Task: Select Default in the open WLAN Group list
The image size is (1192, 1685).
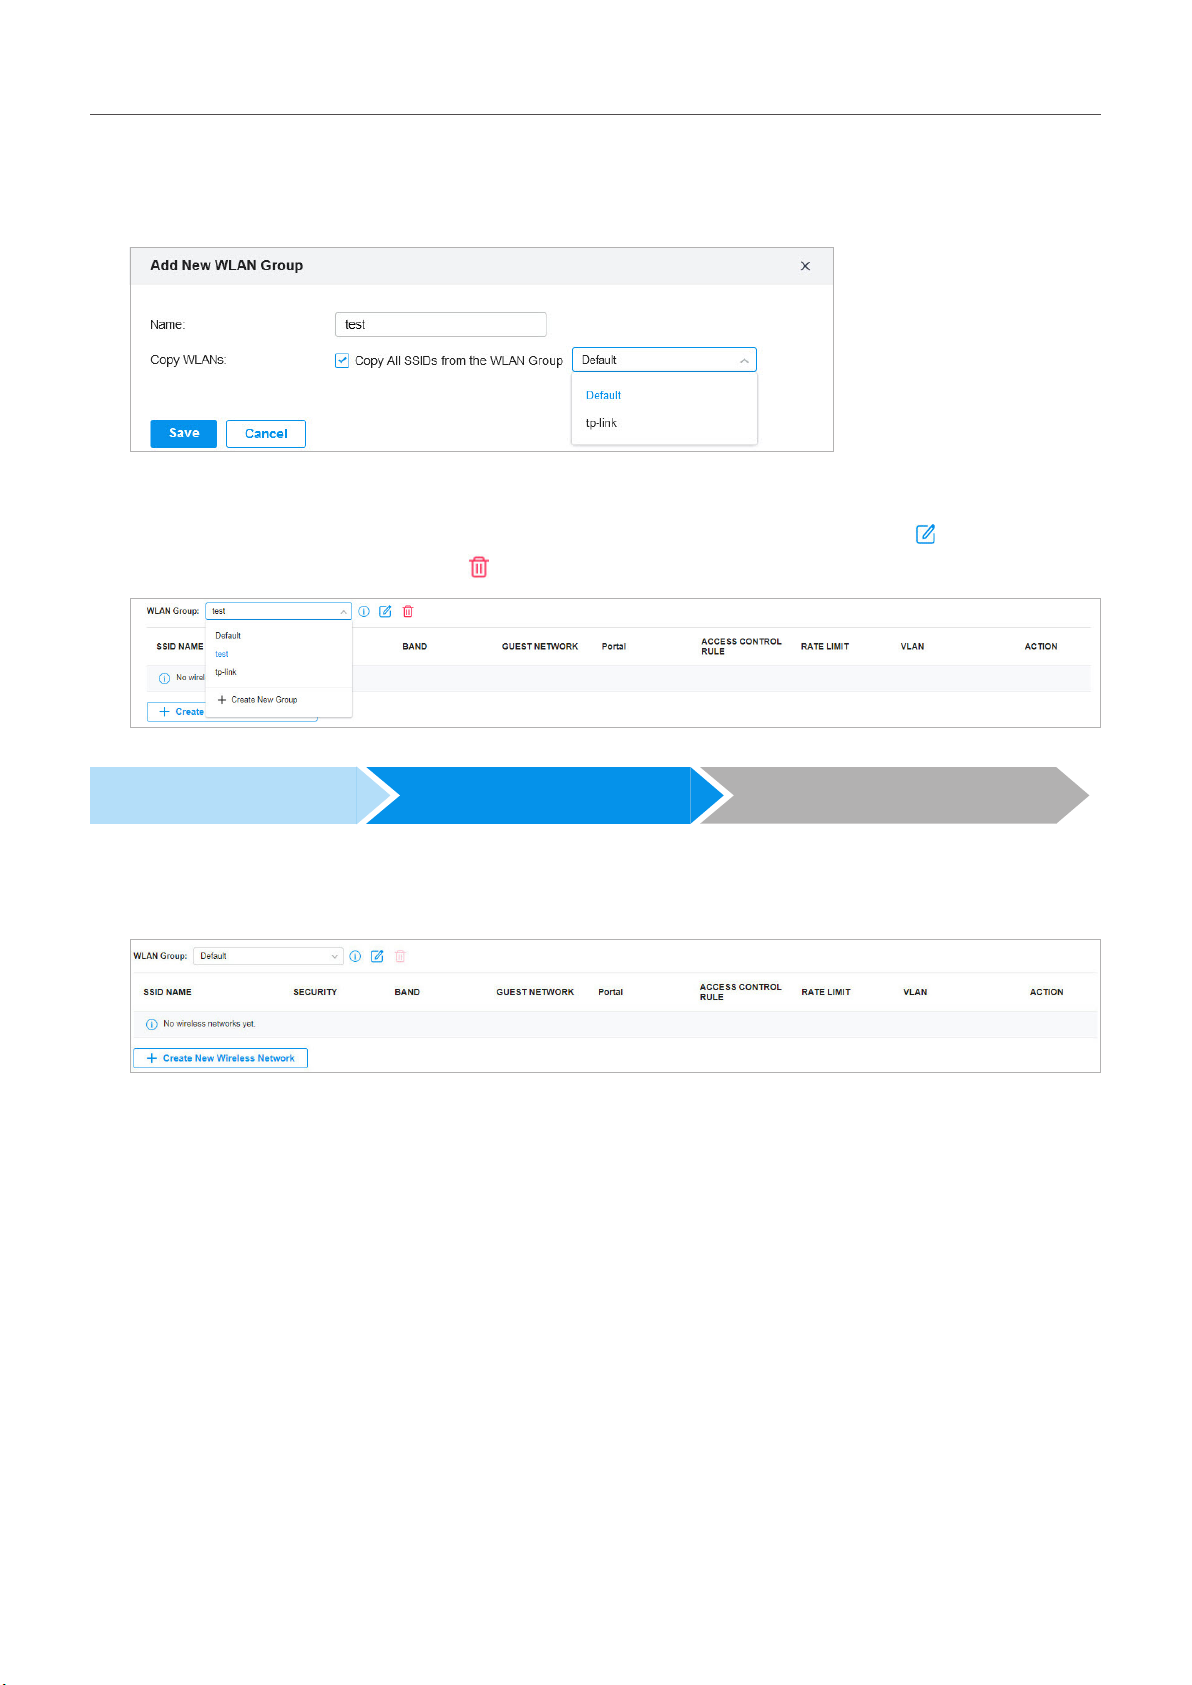Action: pos(228,636)
